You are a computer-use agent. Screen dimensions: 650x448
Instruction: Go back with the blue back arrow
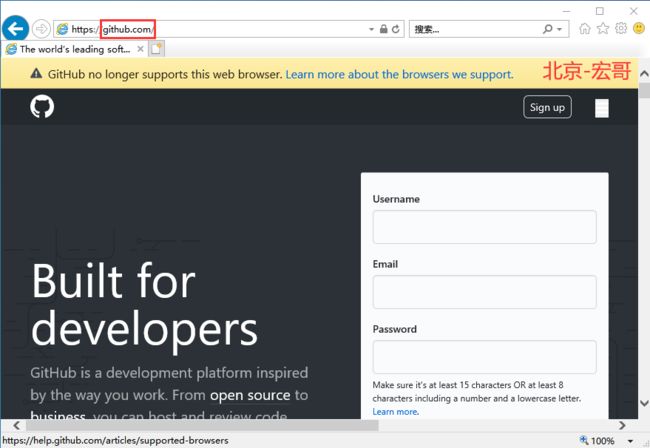tap(15, 29)
